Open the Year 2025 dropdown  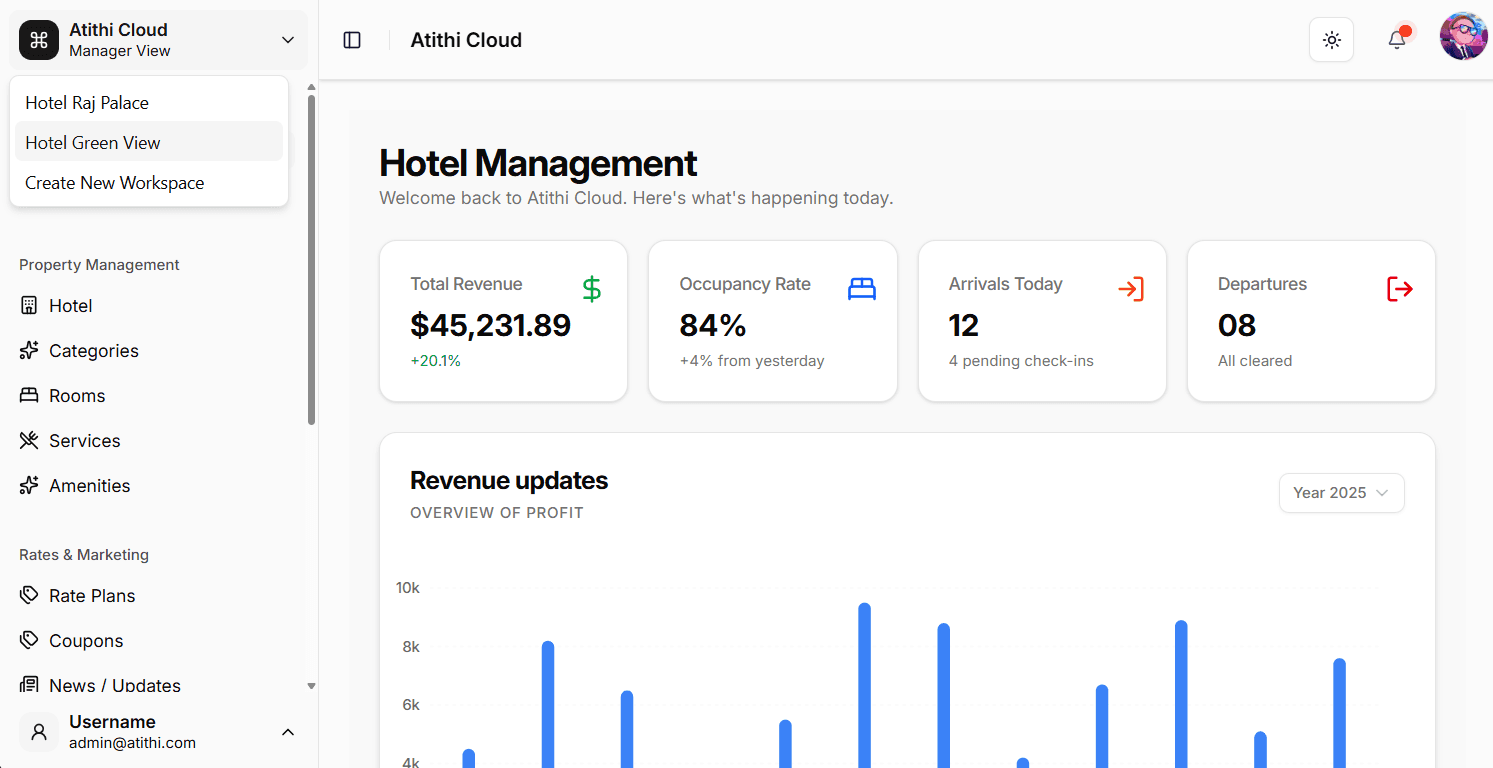click(x=1341, y=492)
